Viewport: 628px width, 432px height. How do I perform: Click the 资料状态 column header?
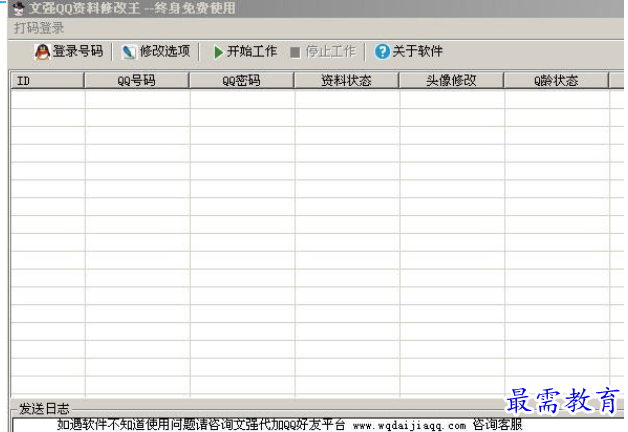[x=346, y=80]
